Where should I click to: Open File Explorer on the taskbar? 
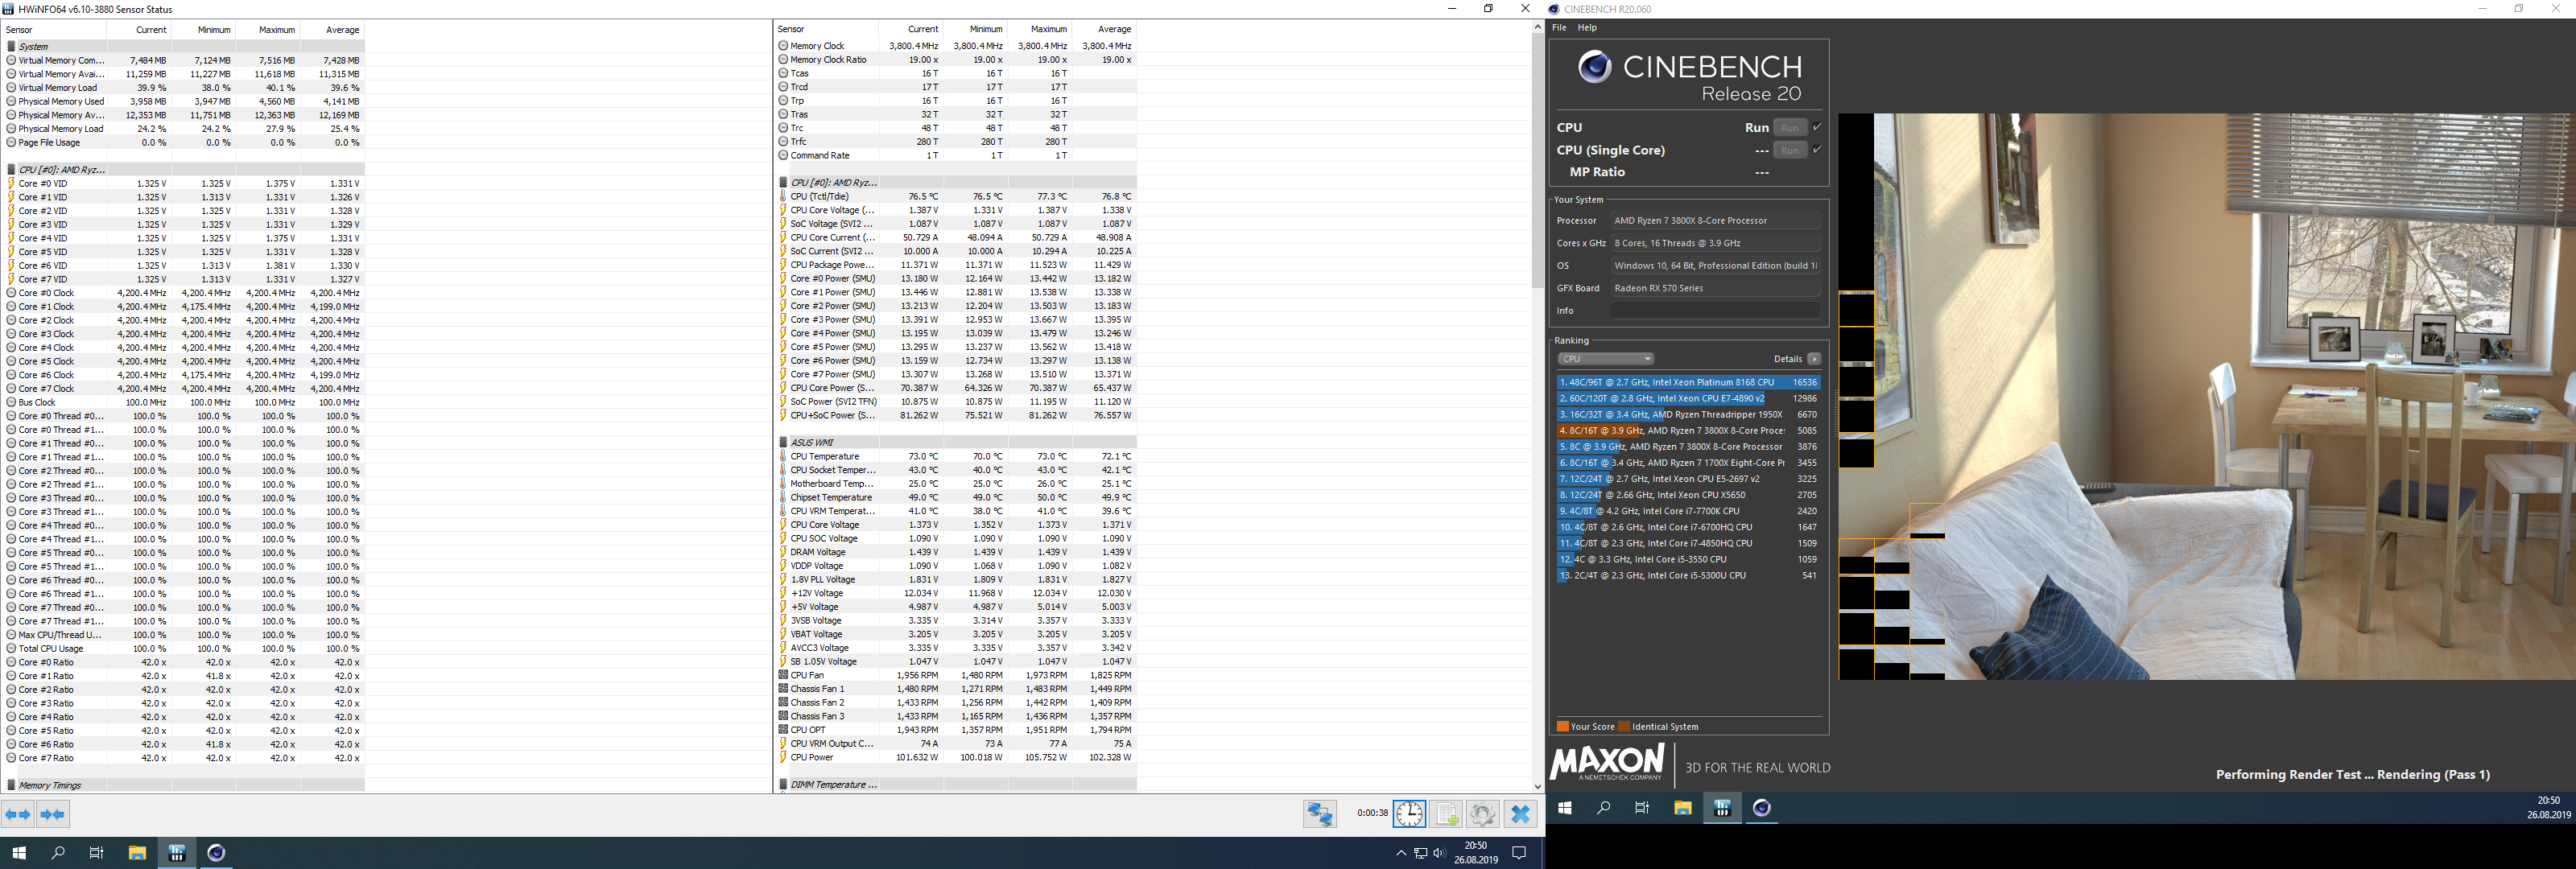click(137, 853)
